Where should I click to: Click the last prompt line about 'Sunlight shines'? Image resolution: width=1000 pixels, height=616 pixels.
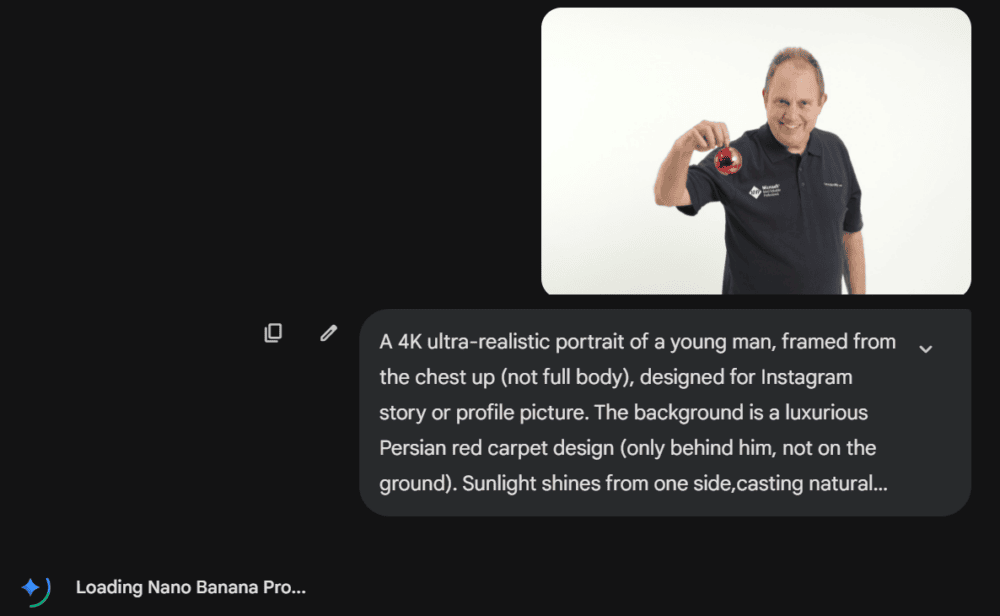(633, 483)
